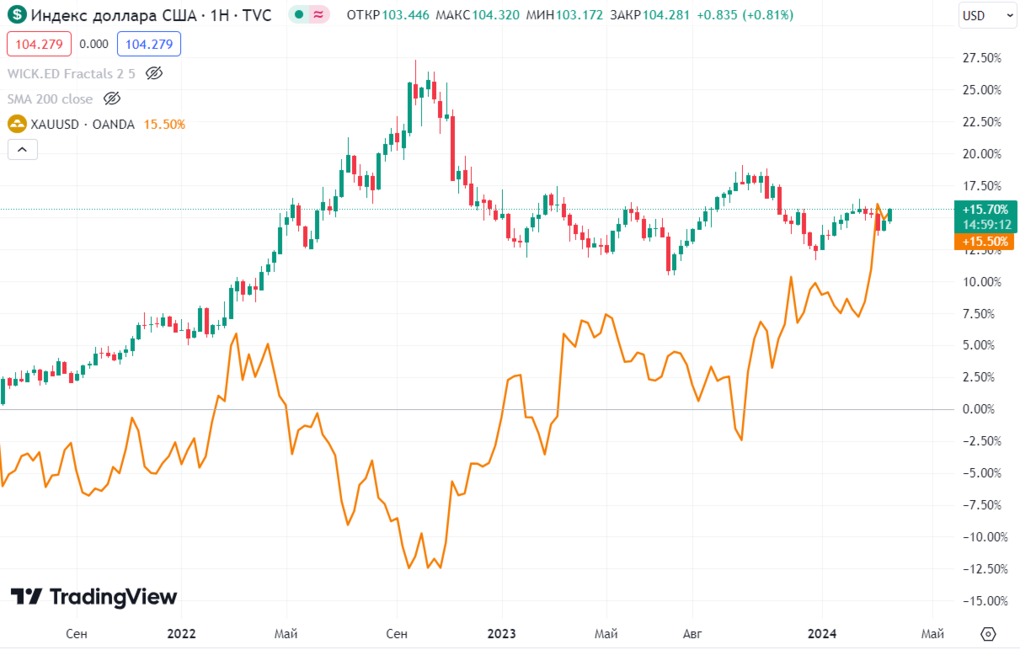Click the green market status dot
Image resolution: width=1020 pixels, height=650 pixels.
[x=299, y=16]
